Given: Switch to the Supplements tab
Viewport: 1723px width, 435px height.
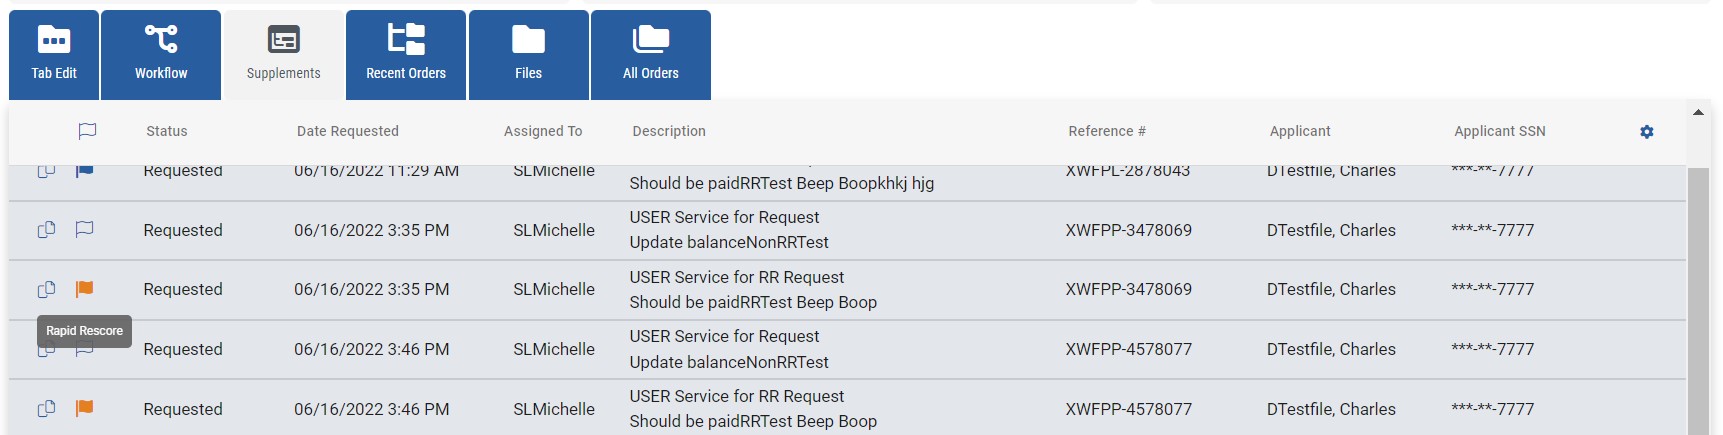Looking at the screenshot, I should click(284, 55).
